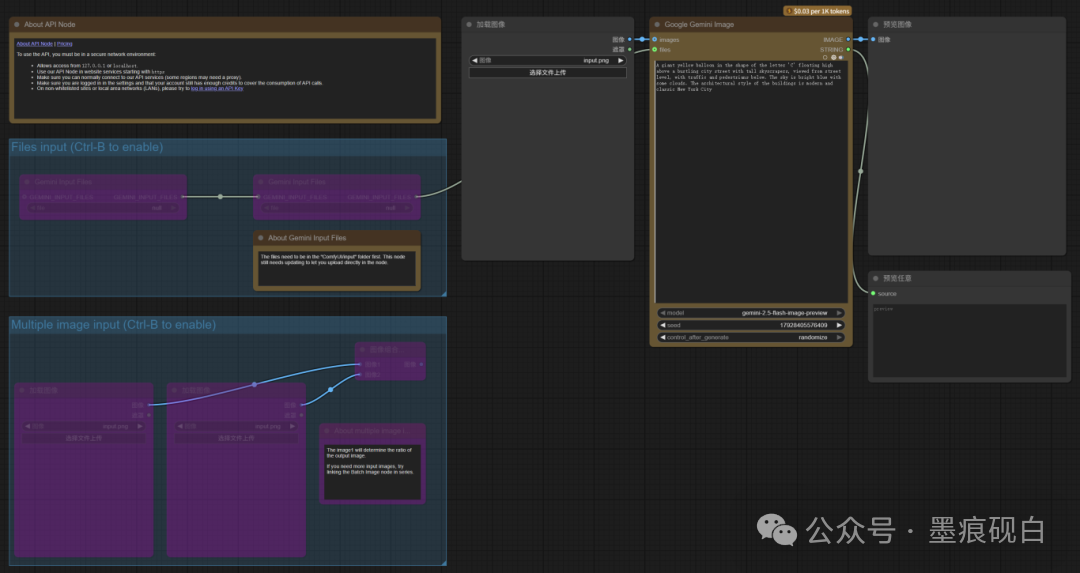Image resolution: width=1080 pixels, height=573 pixels.
Task: Click the 选择文件上传 upload button
Action: coord(548,72)
